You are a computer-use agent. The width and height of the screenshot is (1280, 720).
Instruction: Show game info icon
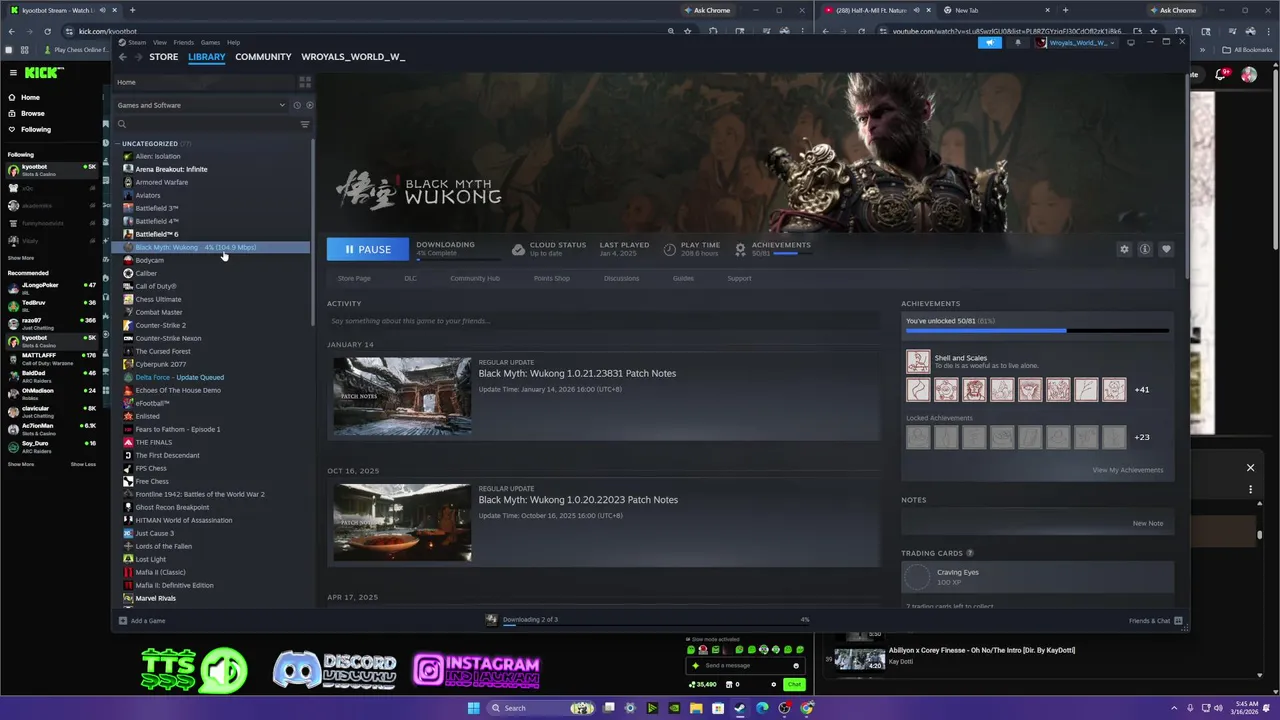click(x=1145, y=249)
